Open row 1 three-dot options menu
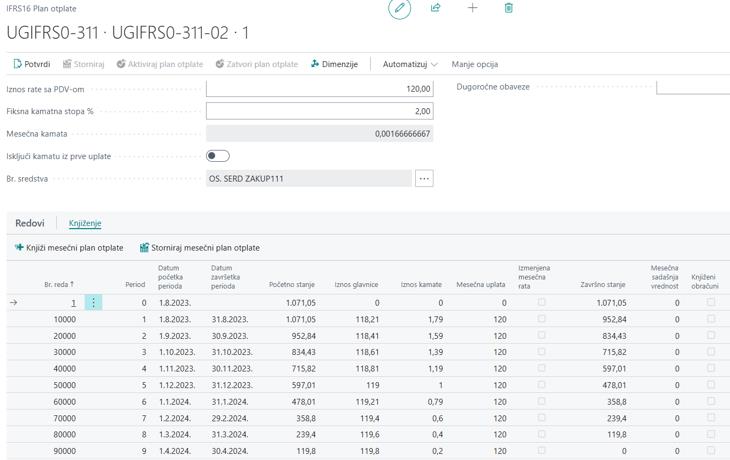730x460 pixels. [x=93, y=303]
